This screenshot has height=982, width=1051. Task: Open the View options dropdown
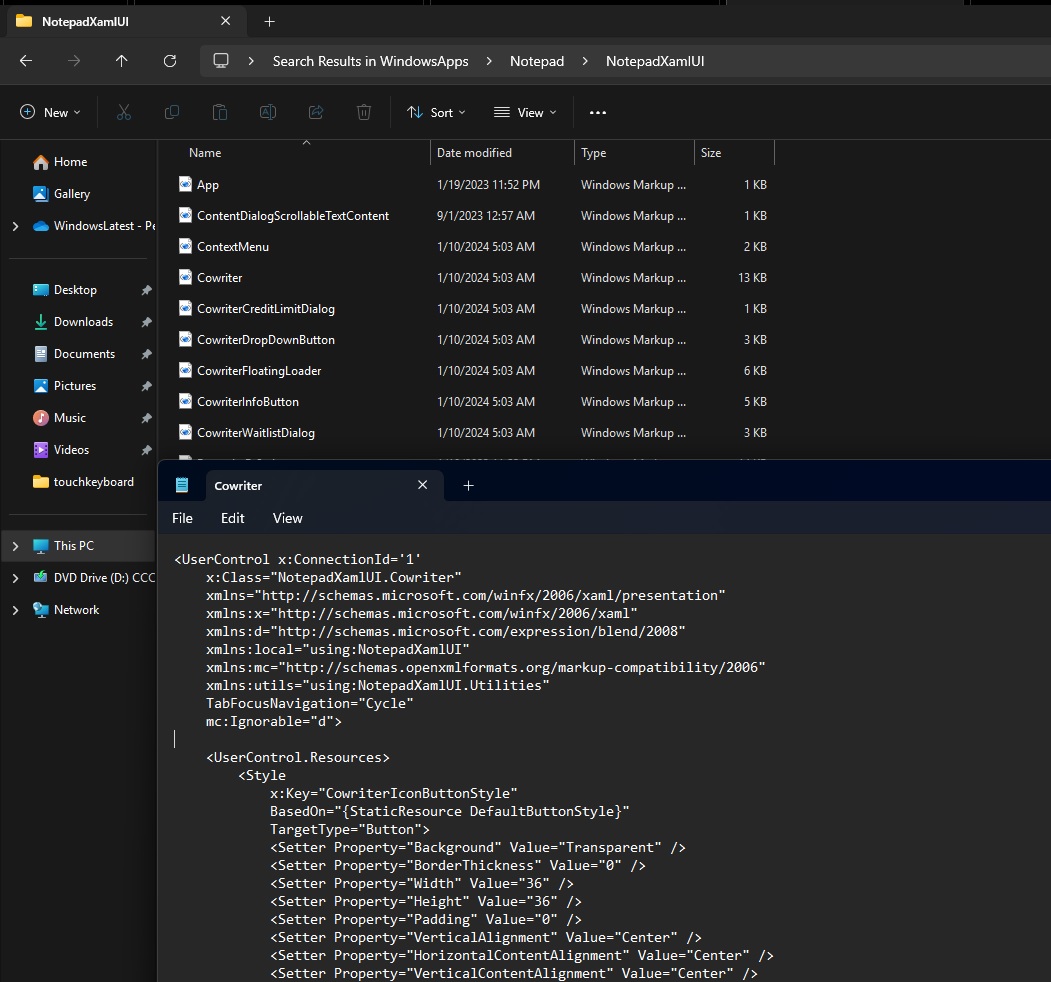tap(525, 113)
